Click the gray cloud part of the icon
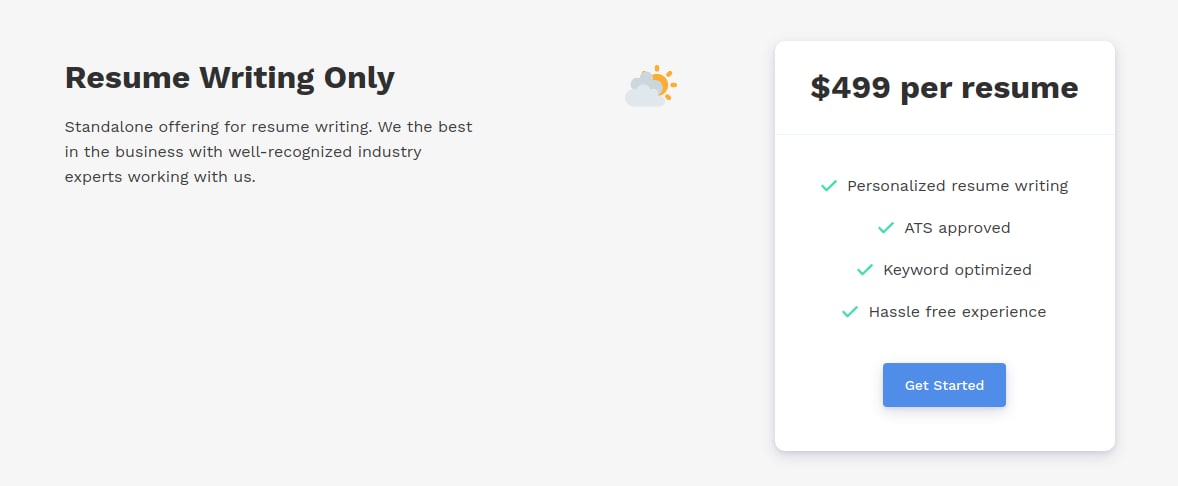The image size is (1178, 486). tap(645, 92)
